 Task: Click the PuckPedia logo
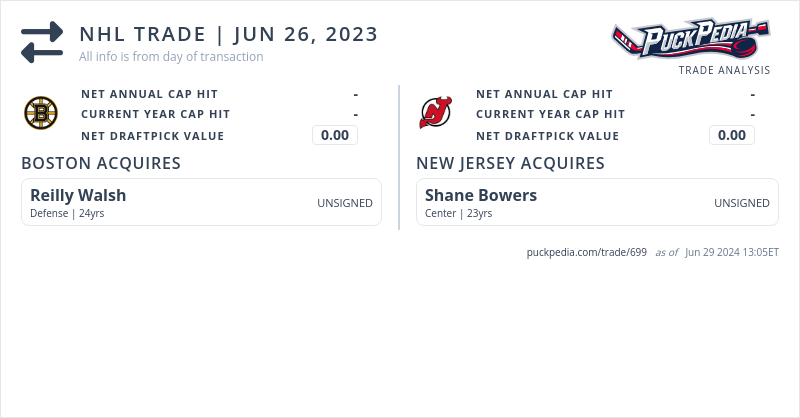click(690, 40)
